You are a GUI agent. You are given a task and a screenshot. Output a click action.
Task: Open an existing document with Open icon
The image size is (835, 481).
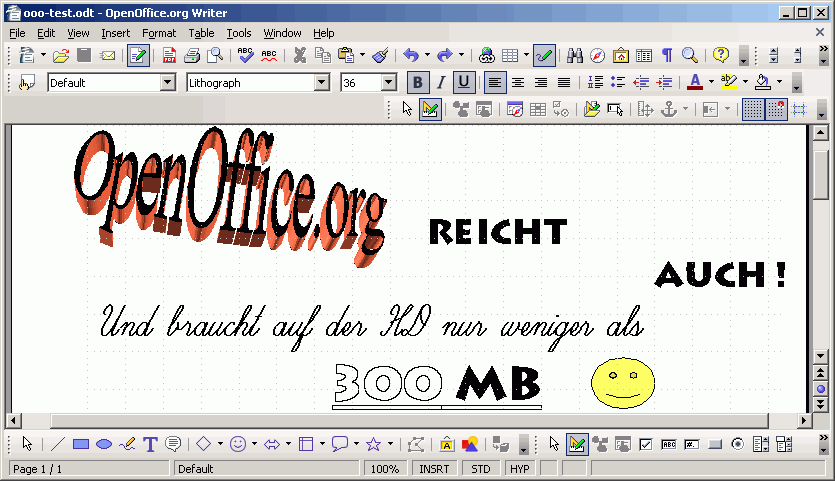[61, 55]
